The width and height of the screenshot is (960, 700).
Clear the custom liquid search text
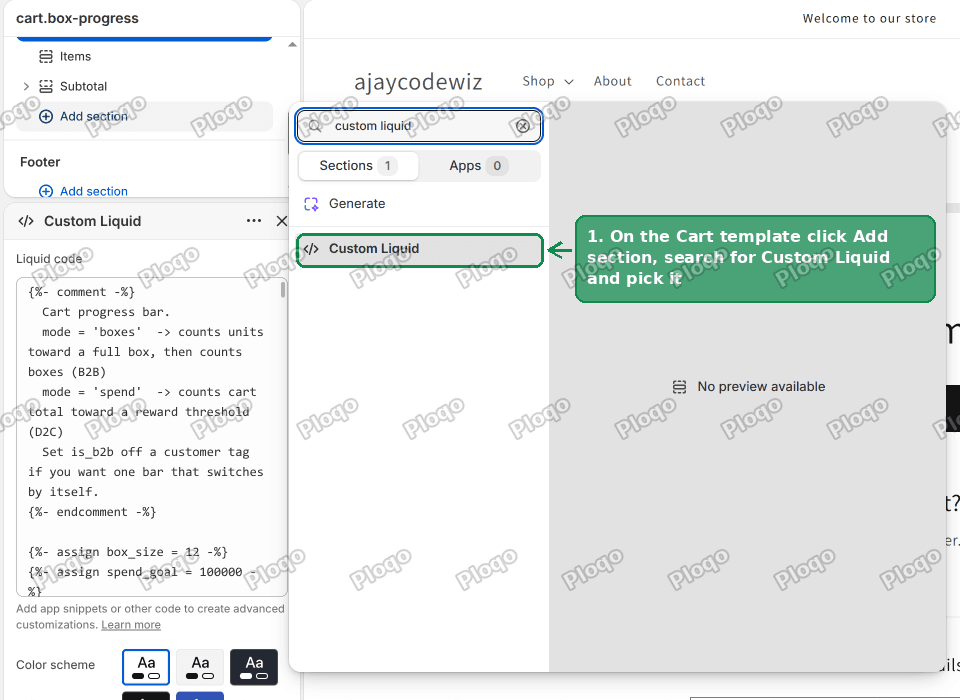tap(523, 126)
